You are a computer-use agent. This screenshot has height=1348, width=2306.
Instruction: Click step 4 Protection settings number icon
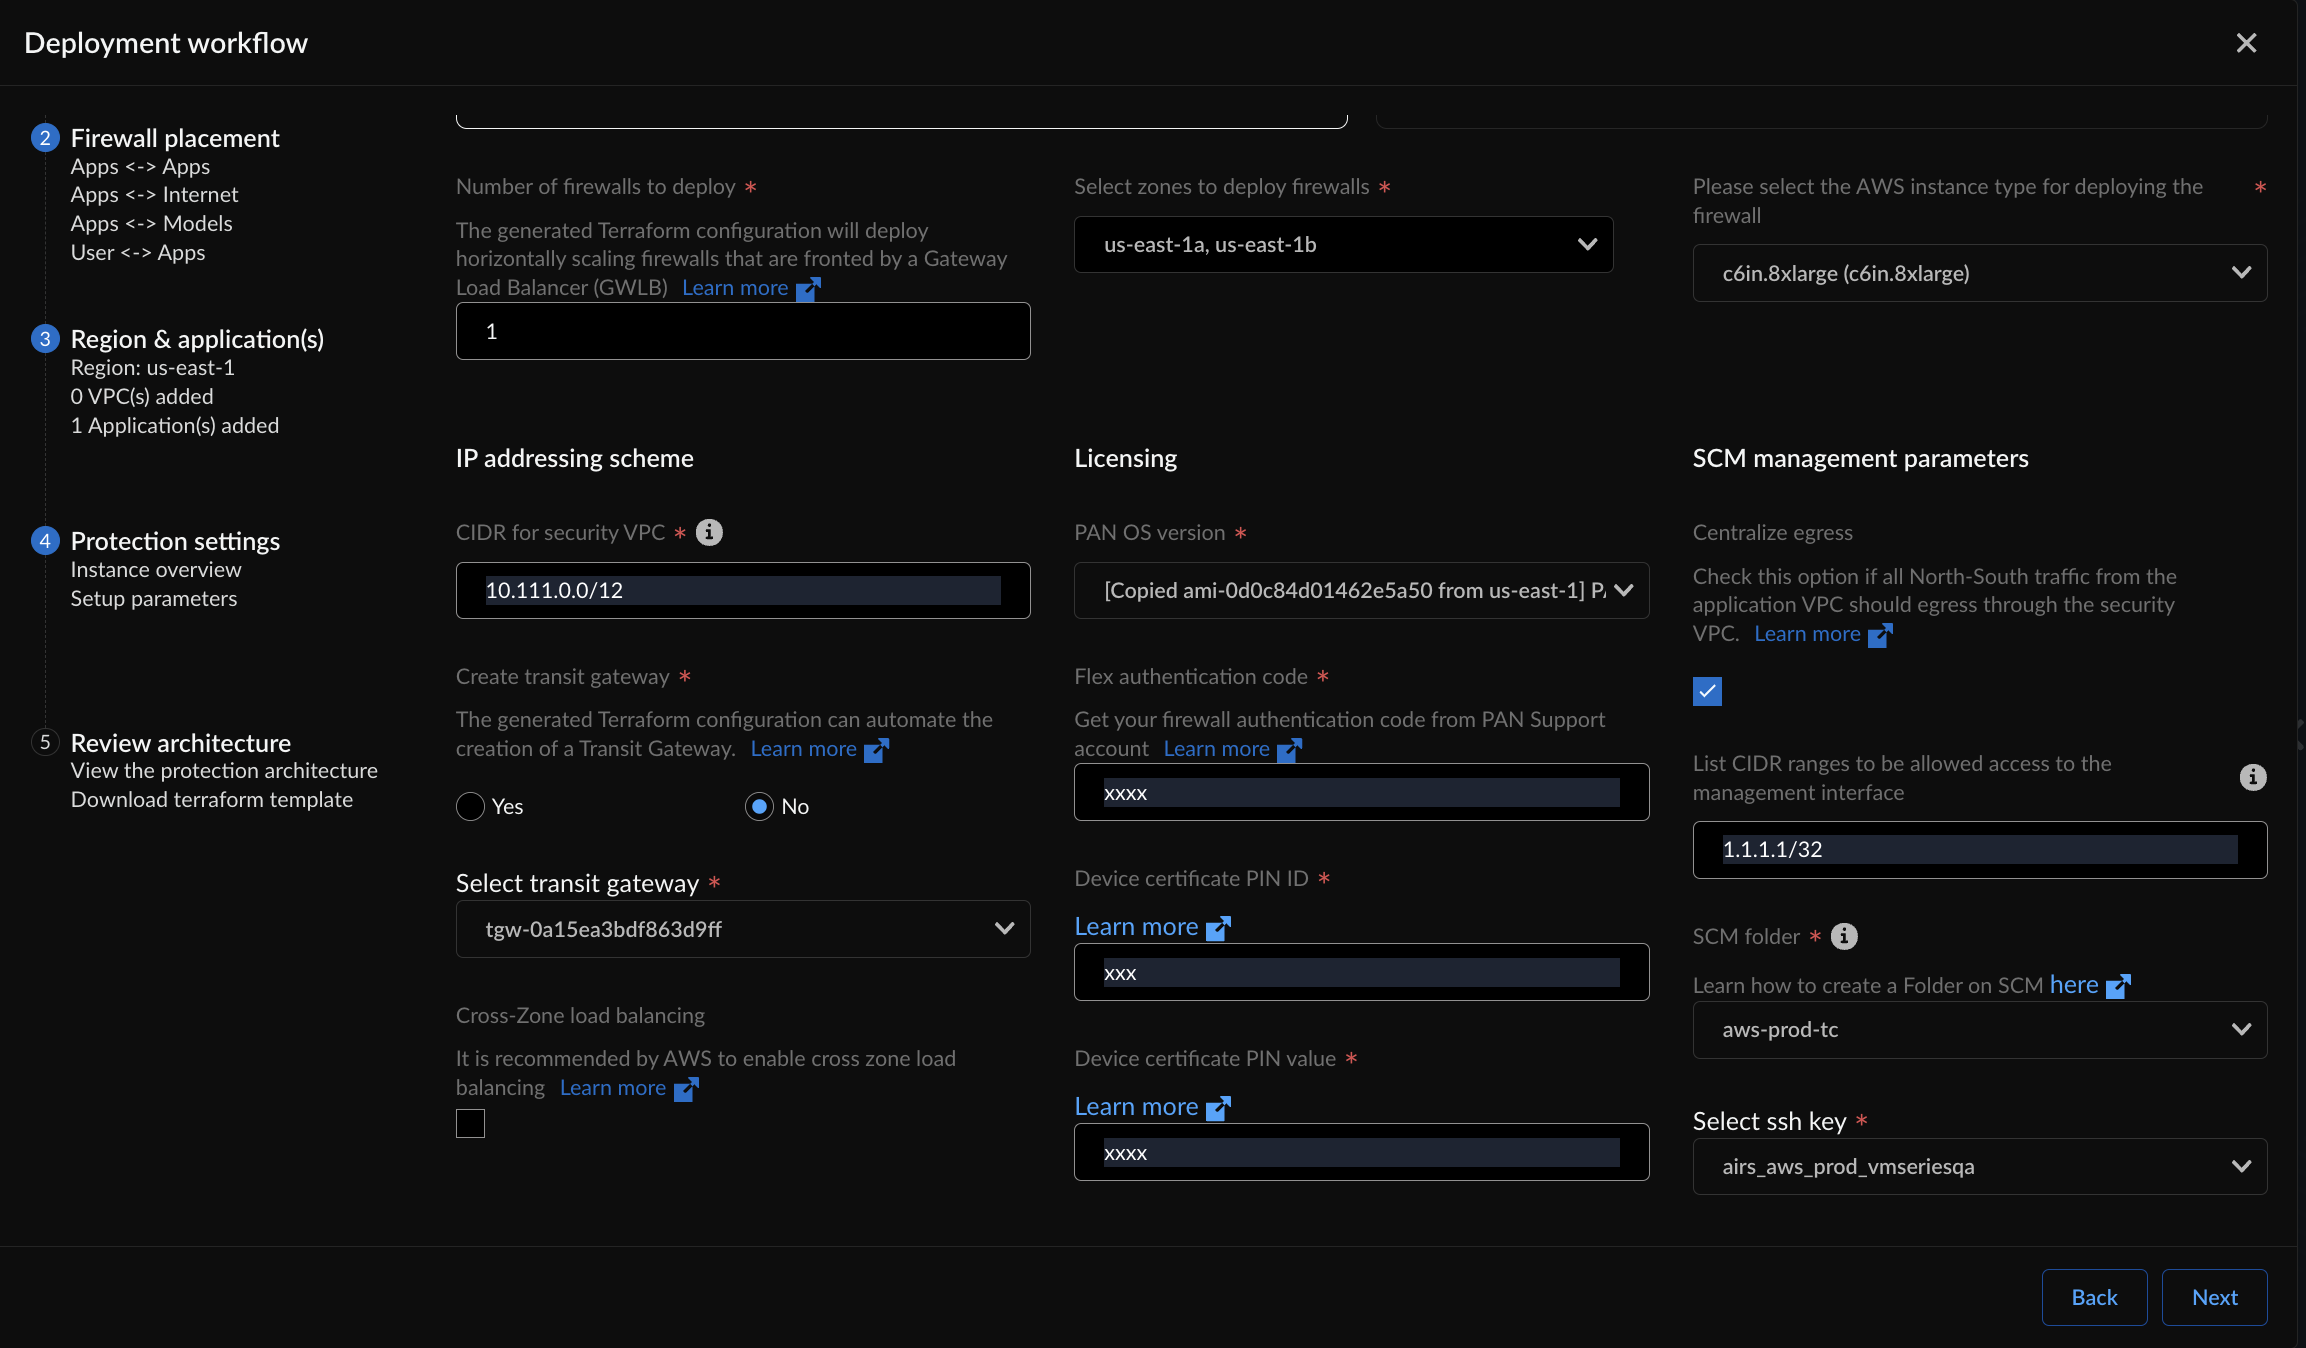pos(45,541)
